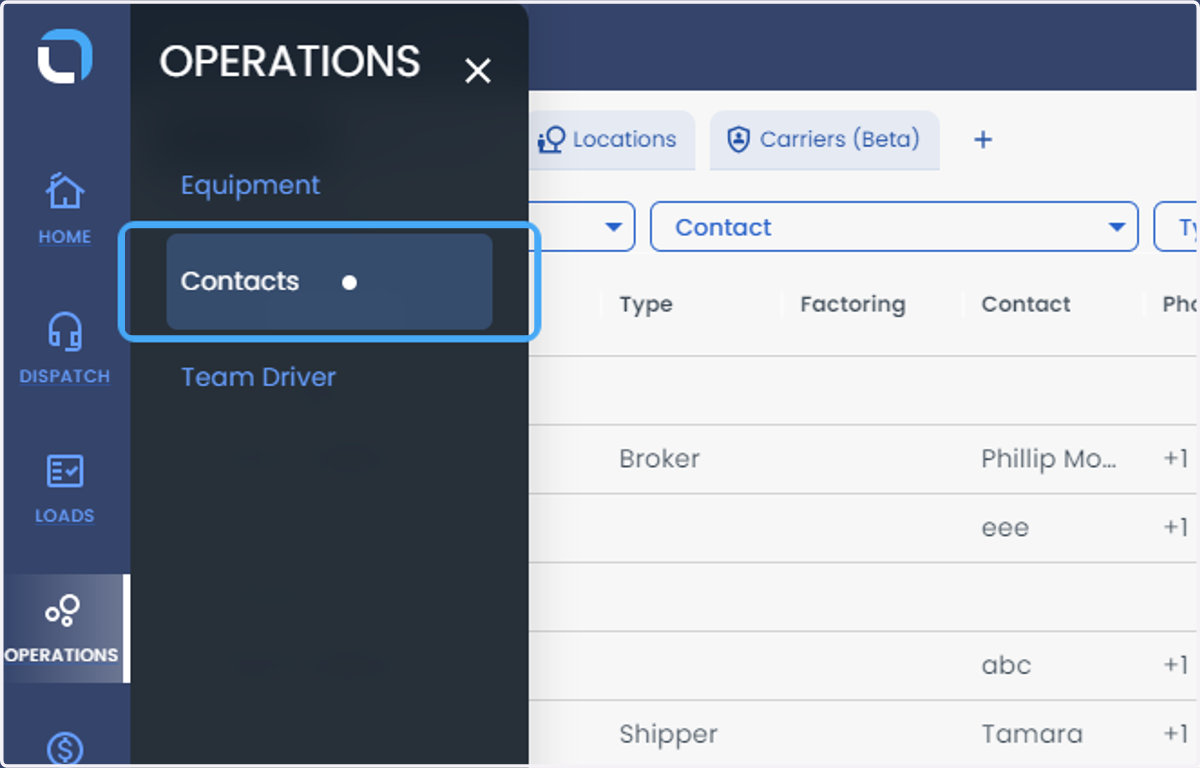Close the Operations menu panel
Viewport: 1200px width, 768px height.
coord(478,71)
